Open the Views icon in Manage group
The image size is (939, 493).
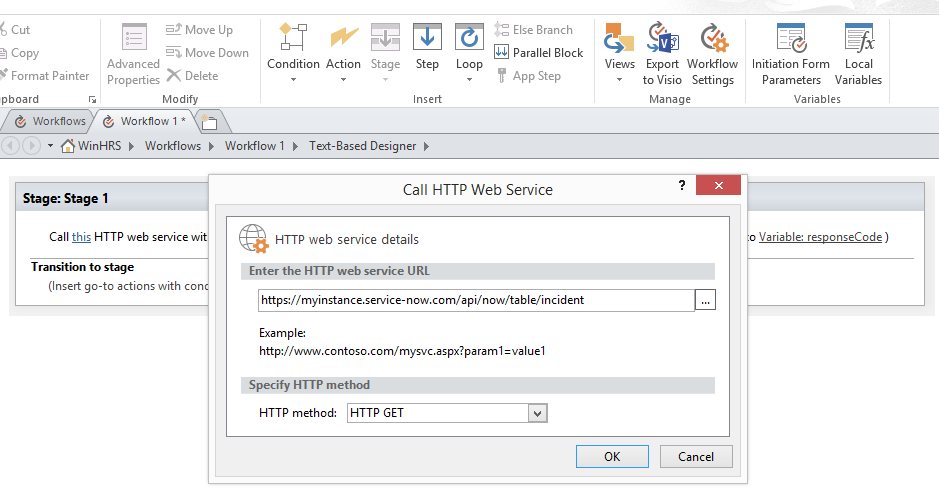tap(619, 38)
